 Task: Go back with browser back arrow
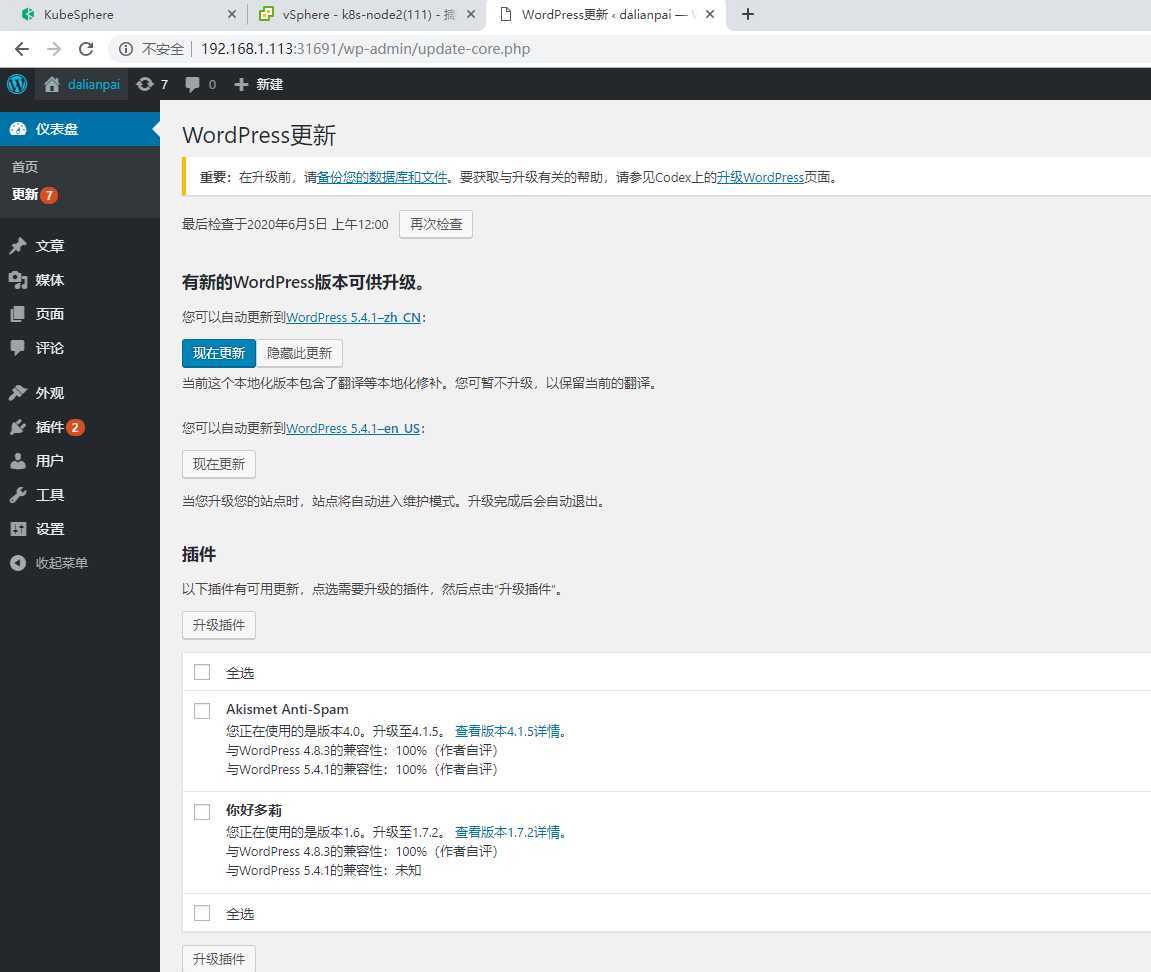tap(22, 49)
